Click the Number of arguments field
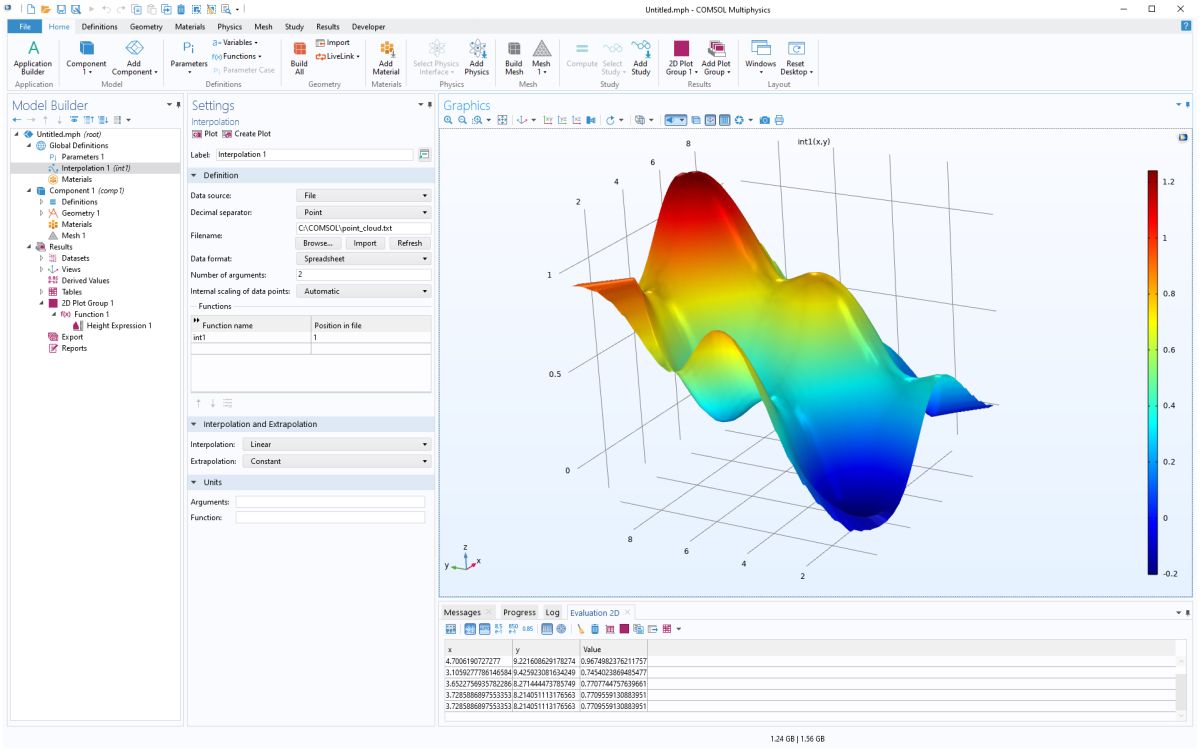Screen dimensions: 1200x749 [x=364, y=274]
